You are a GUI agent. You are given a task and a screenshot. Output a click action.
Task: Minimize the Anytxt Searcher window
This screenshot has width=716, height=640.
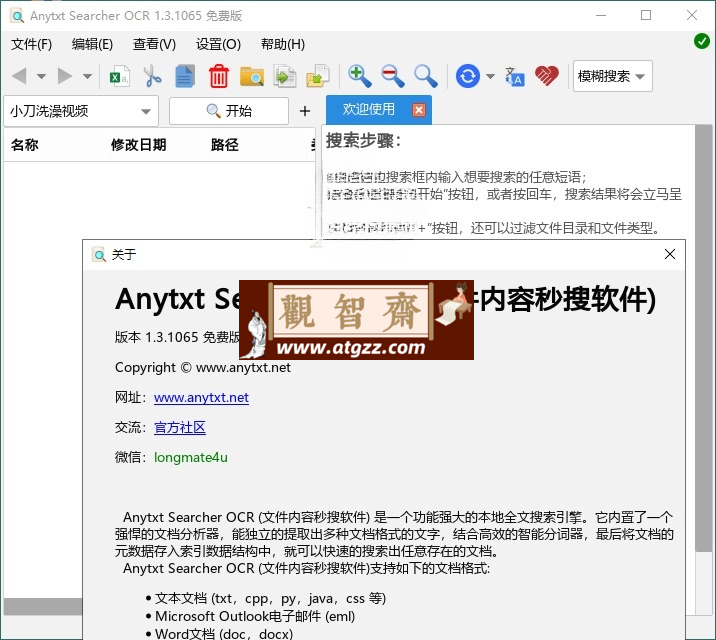coord(601,16)
